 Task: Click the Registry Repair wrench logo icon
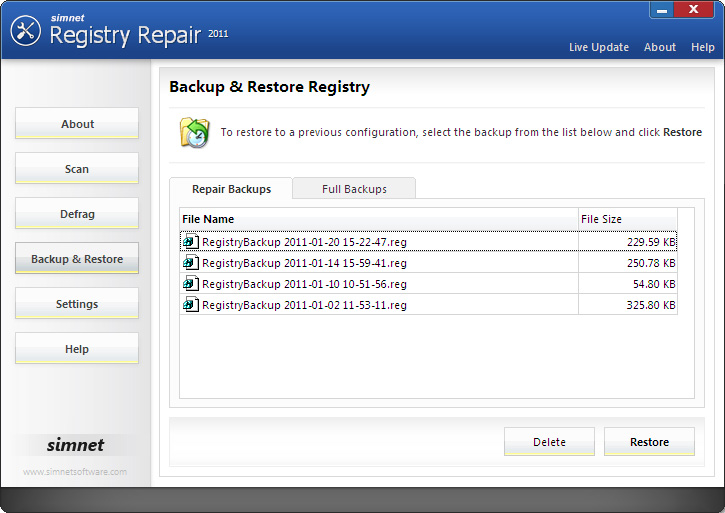25,31
